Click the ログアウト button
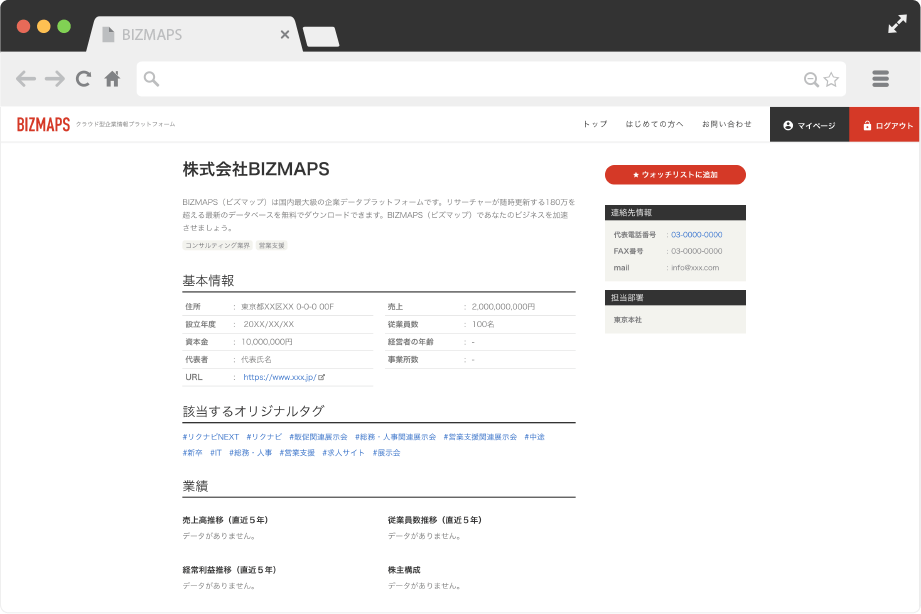The image size is (921, 614). (x=885, y=125)
